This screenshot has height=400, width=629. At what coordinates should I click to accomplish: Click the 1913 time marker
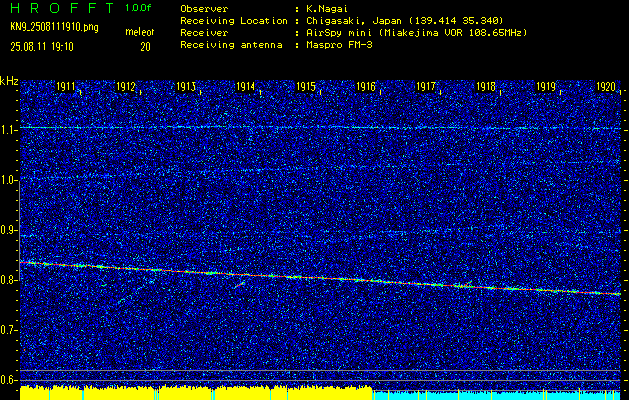186,86
